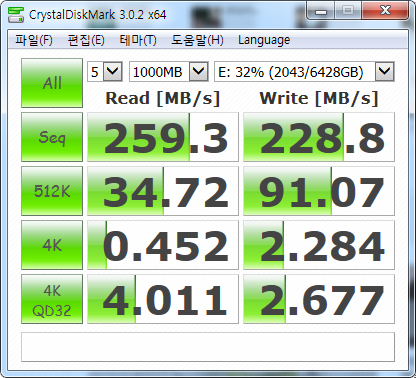Open the 도움말(H) menu
The height and width of the screenshot is (378, 416).
(197, 40)
